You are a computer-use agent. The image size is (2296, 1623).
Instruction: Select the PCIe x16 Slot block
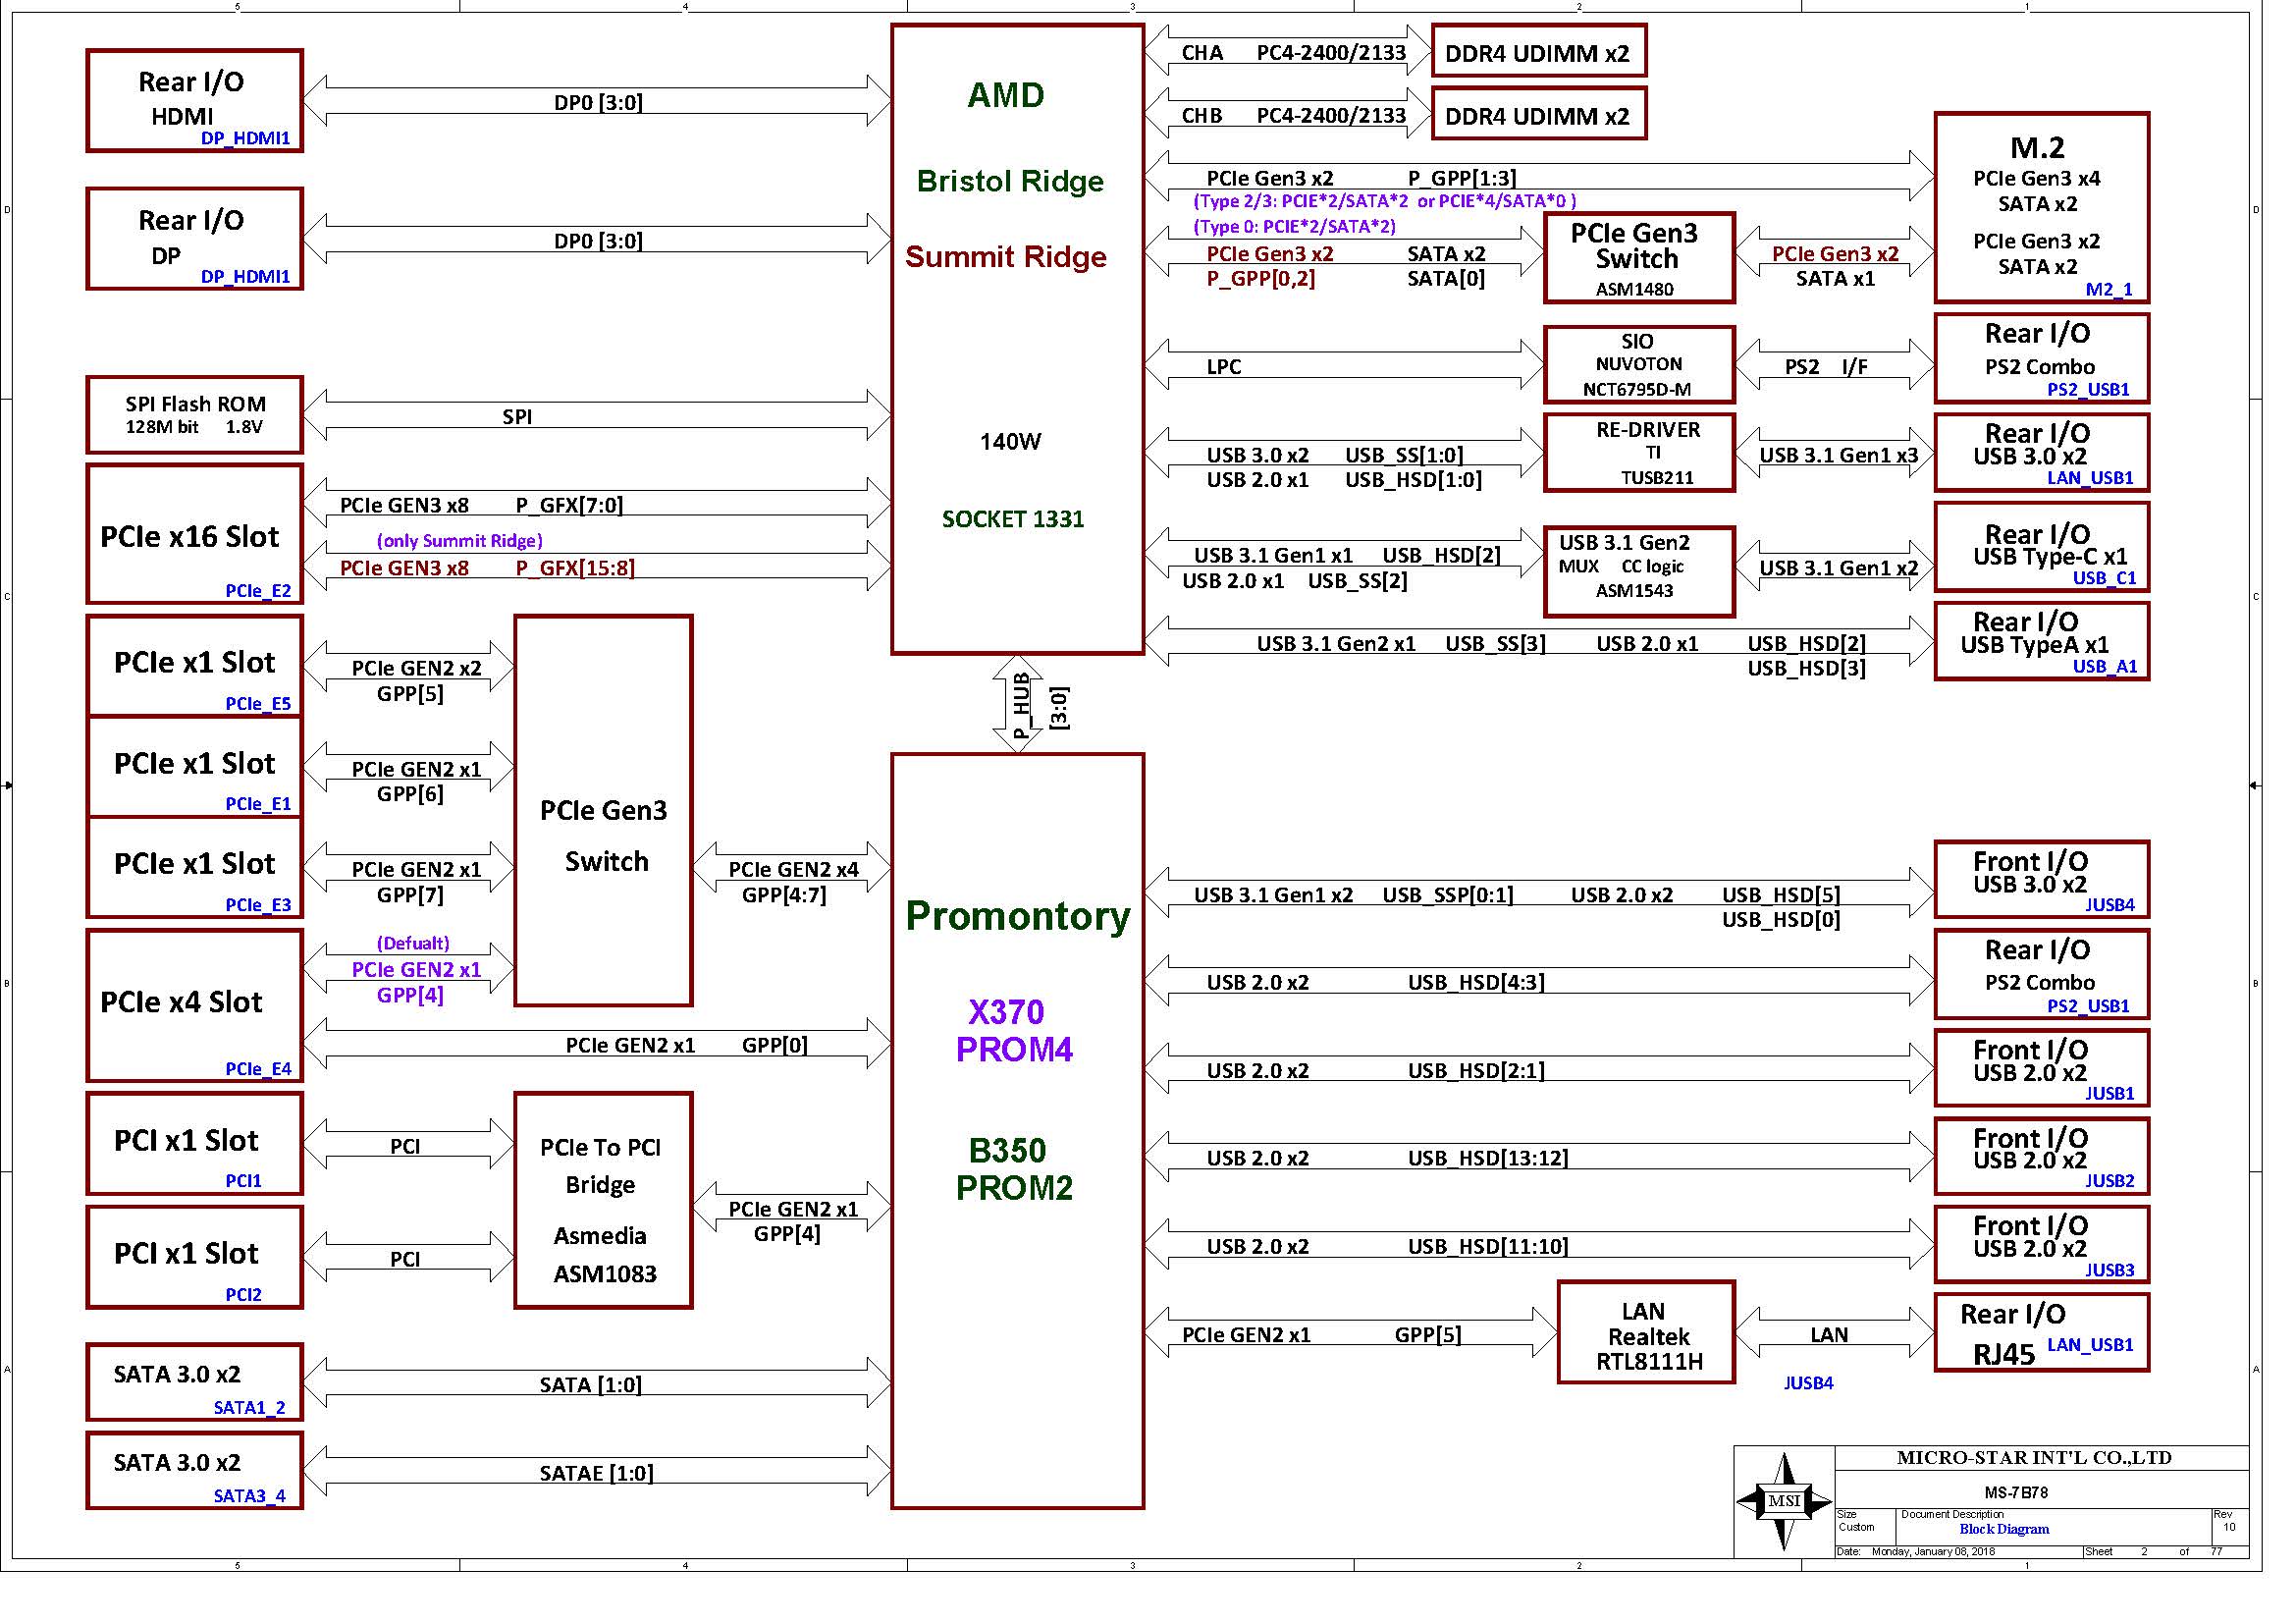pyautogui.click(x=195, y=535)
